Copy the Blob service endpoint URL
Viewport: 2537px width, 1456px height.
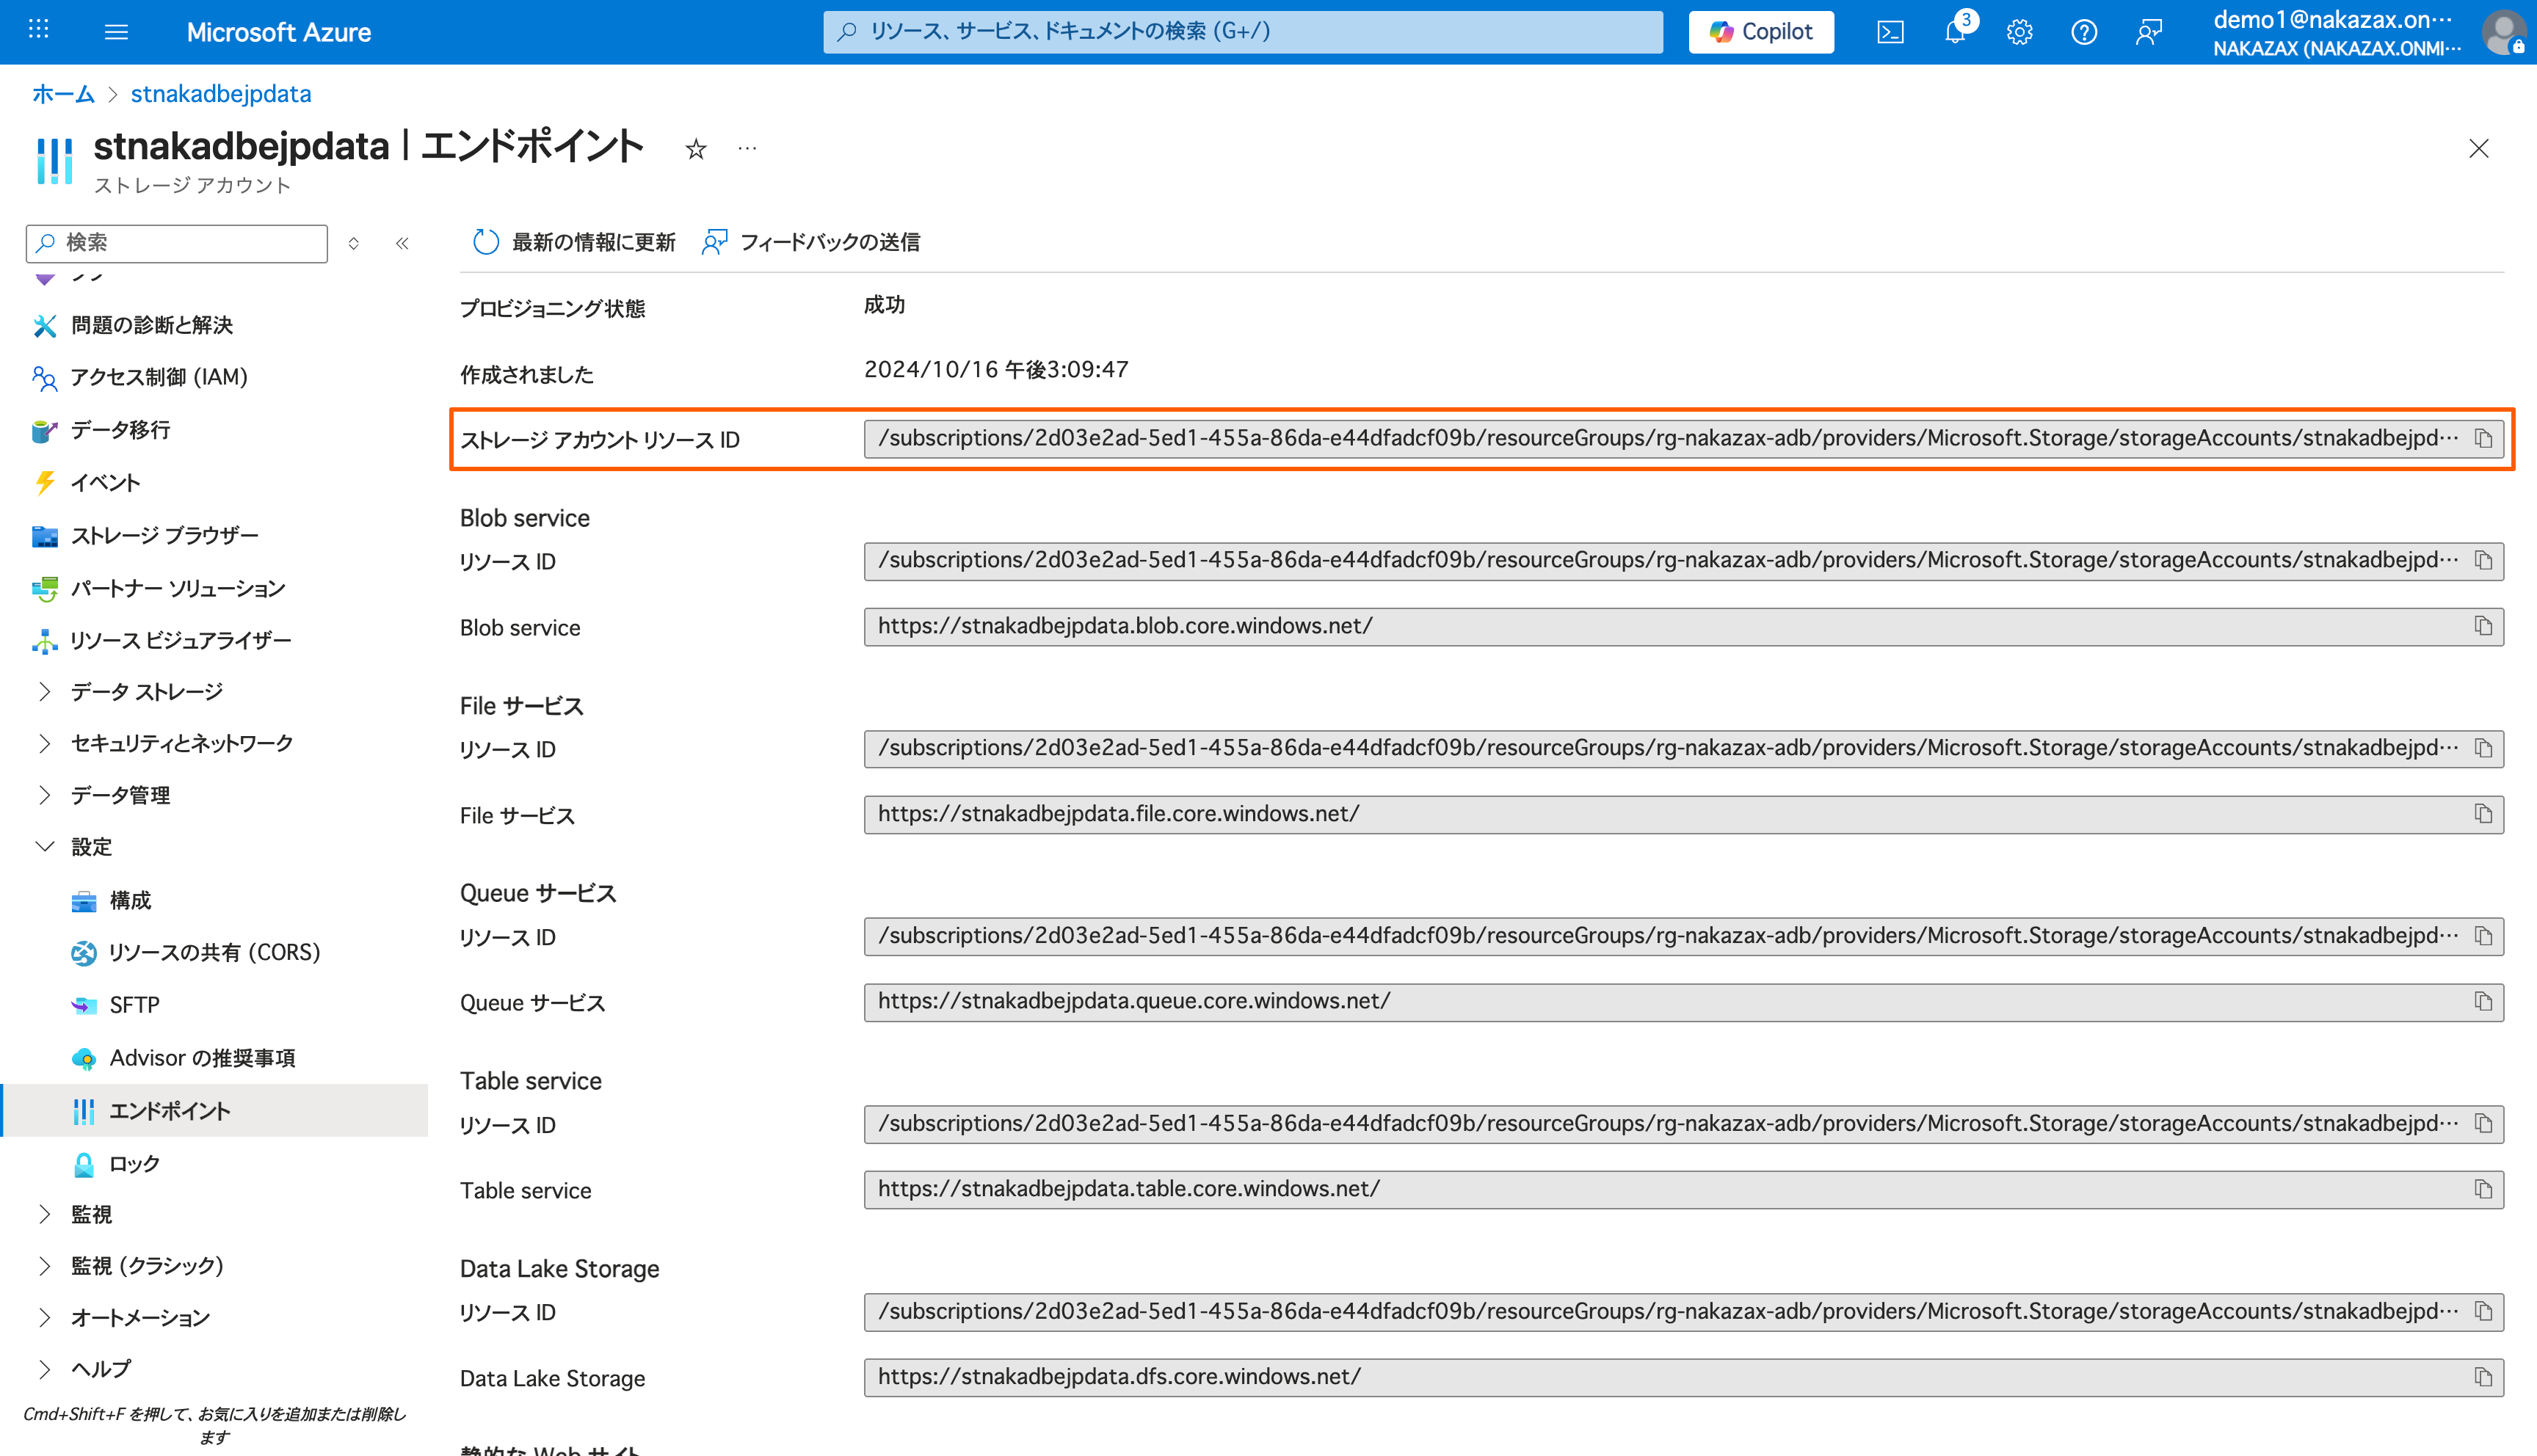[x=2483, y=626]
